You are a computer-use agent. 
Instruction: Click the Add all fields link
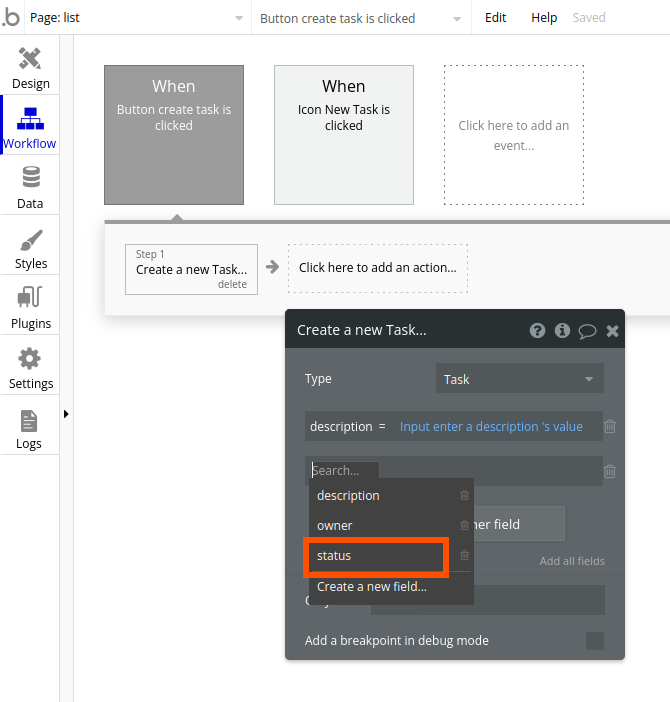coord(572,561)
